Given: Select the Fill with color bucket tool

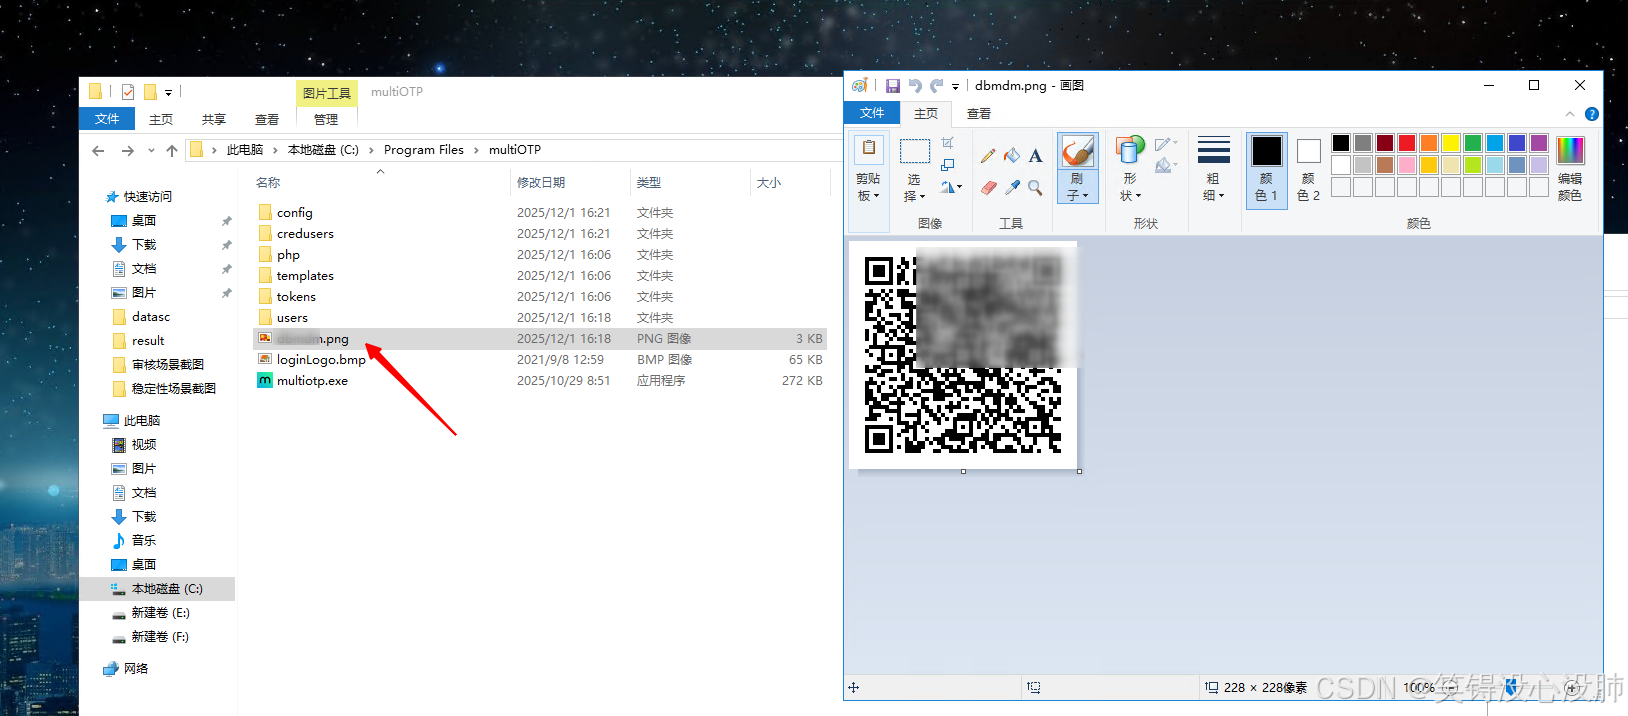Looking at the screenshot, I should tap(1012, 155).
